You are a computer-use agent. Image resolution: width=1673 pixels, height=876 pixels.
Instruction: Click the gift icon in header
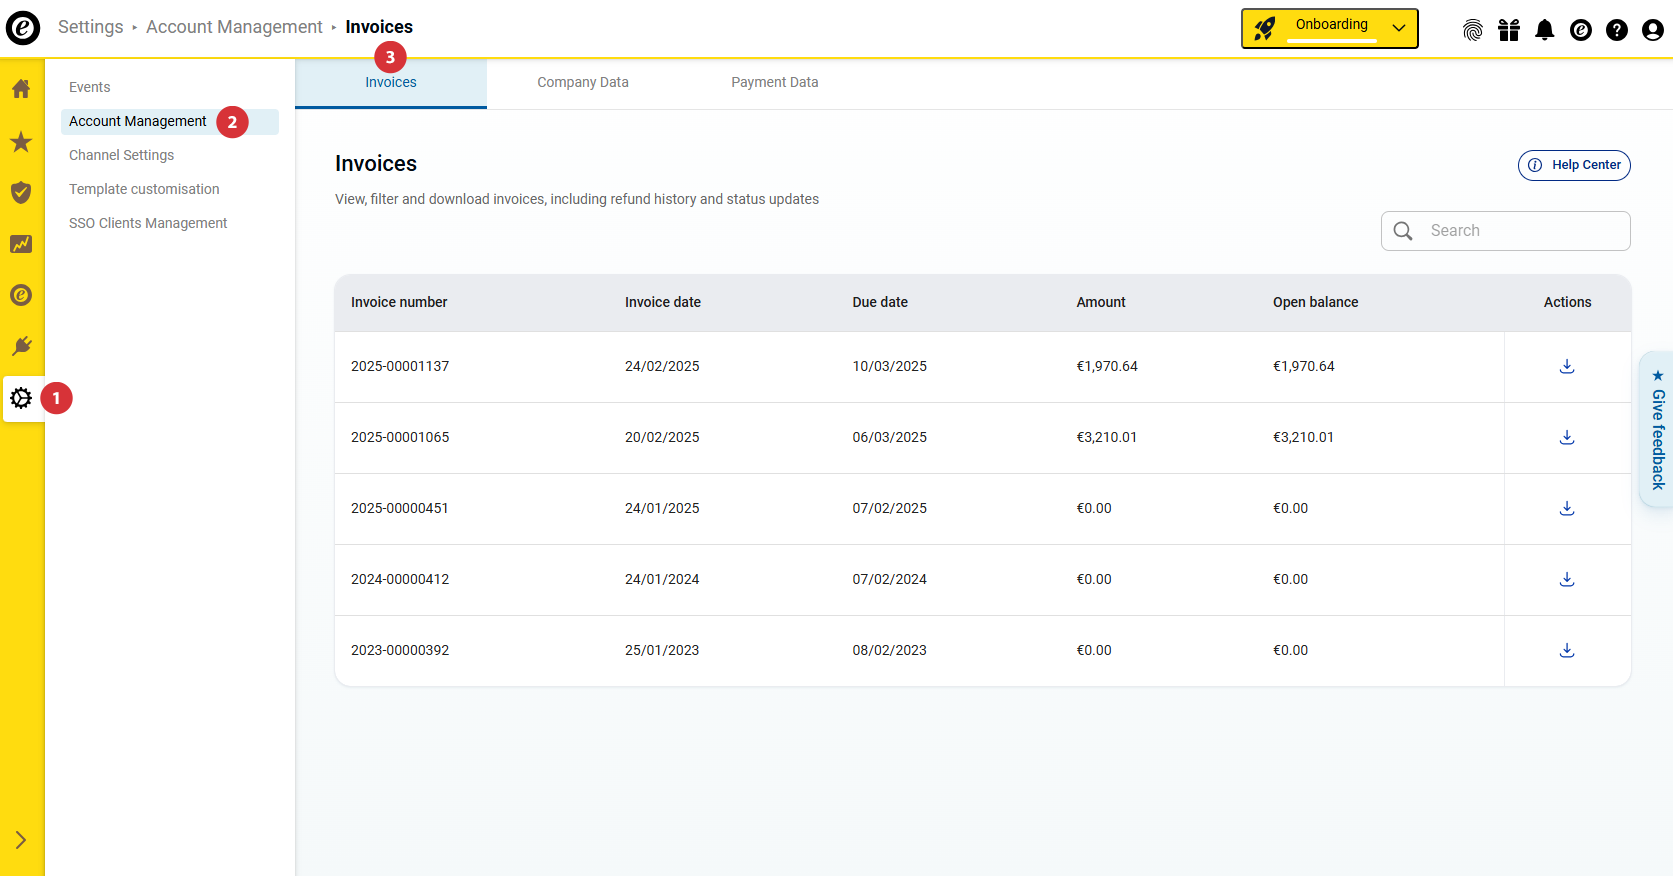coord(1508,30)
